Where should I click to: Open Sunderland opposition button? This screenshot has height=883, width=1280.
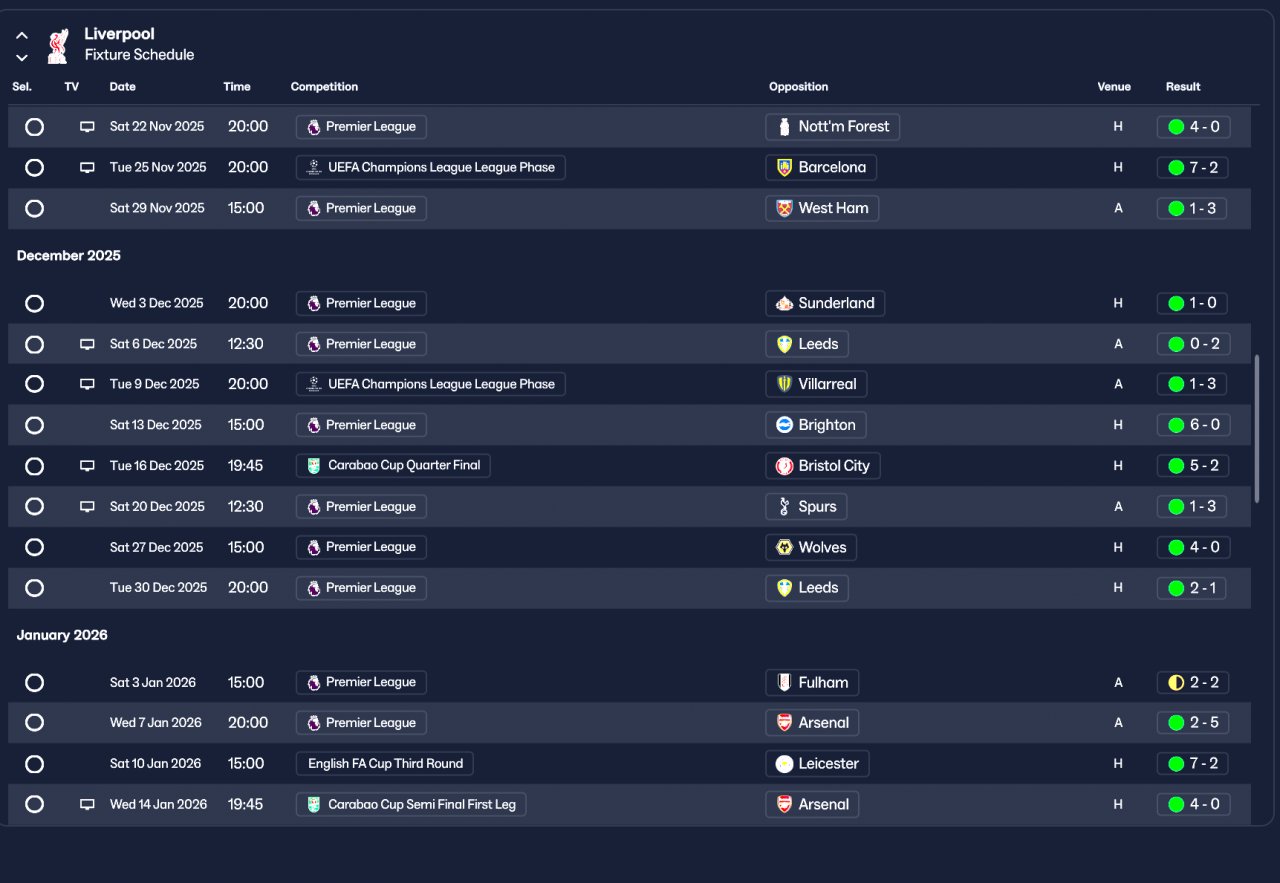coord(825,303)
